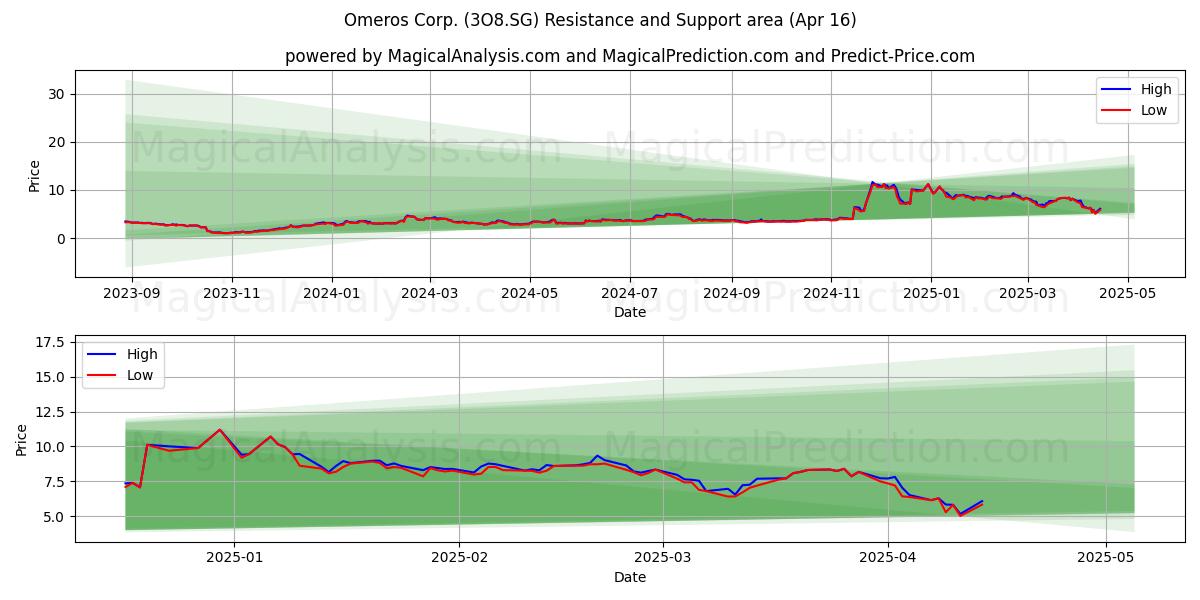Click the '12.5' price tick on the bottom chart
Screen dimensions: 1200x600
[52, 412]
